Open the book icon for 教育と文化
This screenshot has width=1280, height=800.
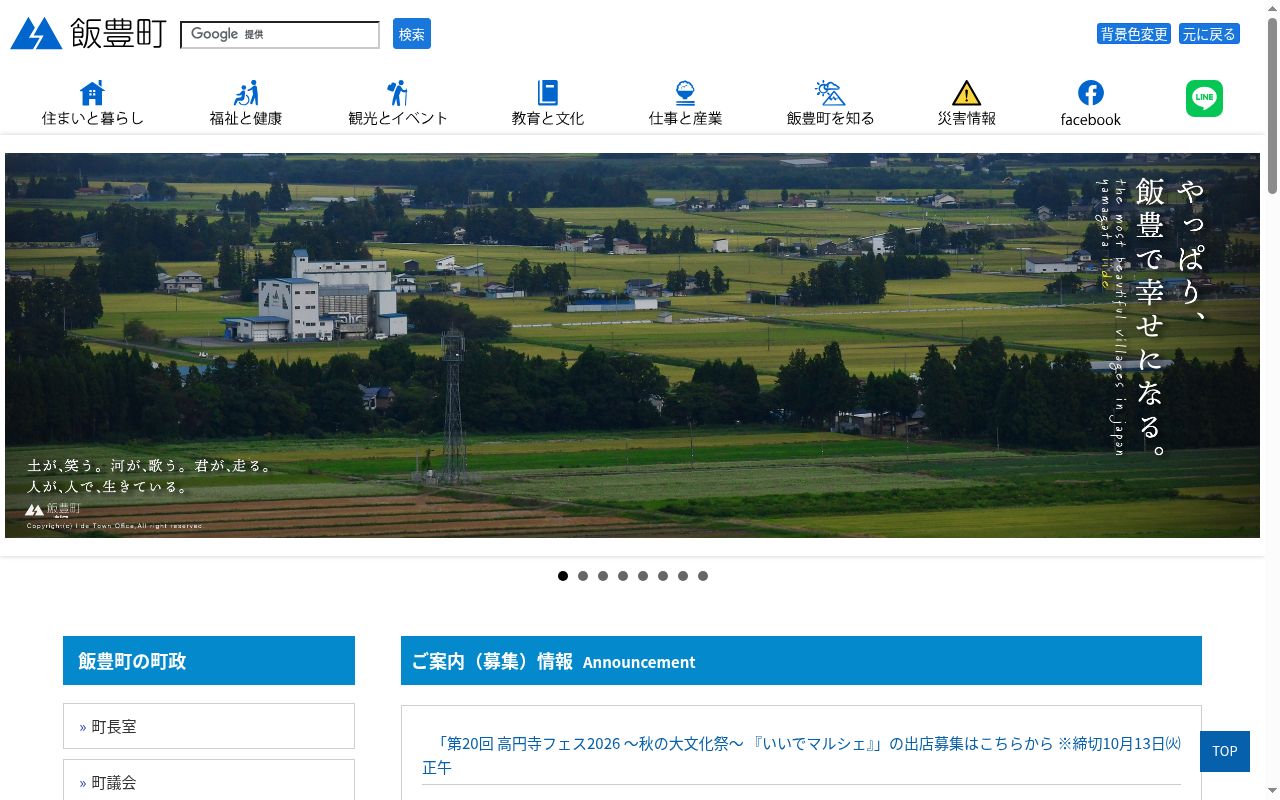click(548, 93)
